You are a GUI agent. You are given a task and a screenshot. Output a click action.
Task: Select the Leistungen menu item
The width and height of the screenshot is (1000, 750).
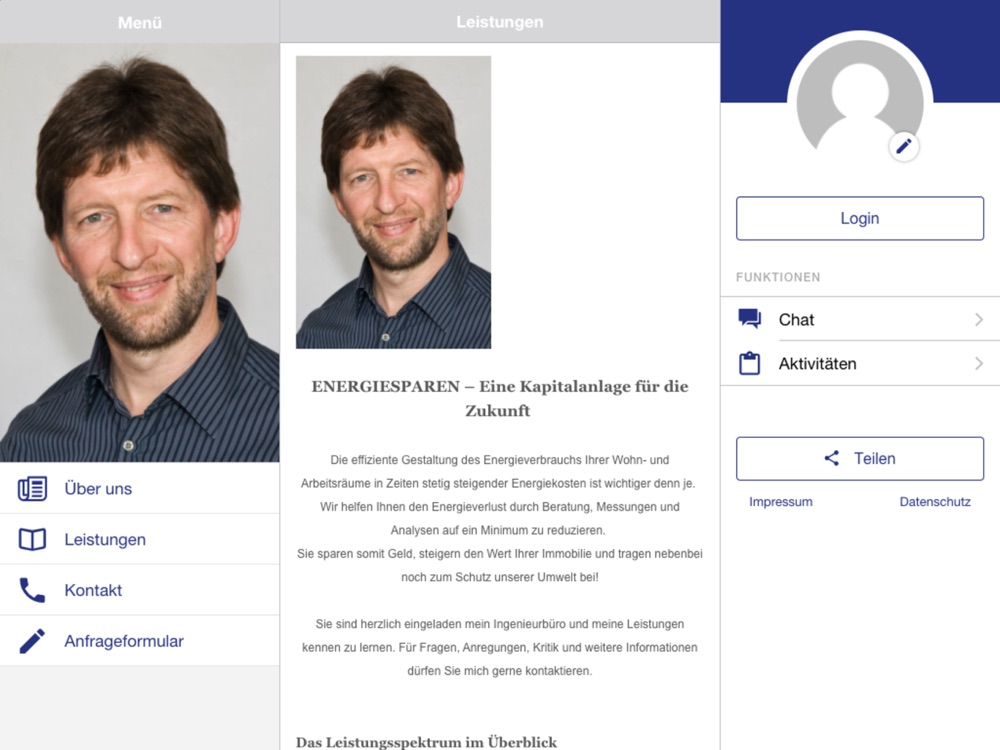(x=140, y=539)
